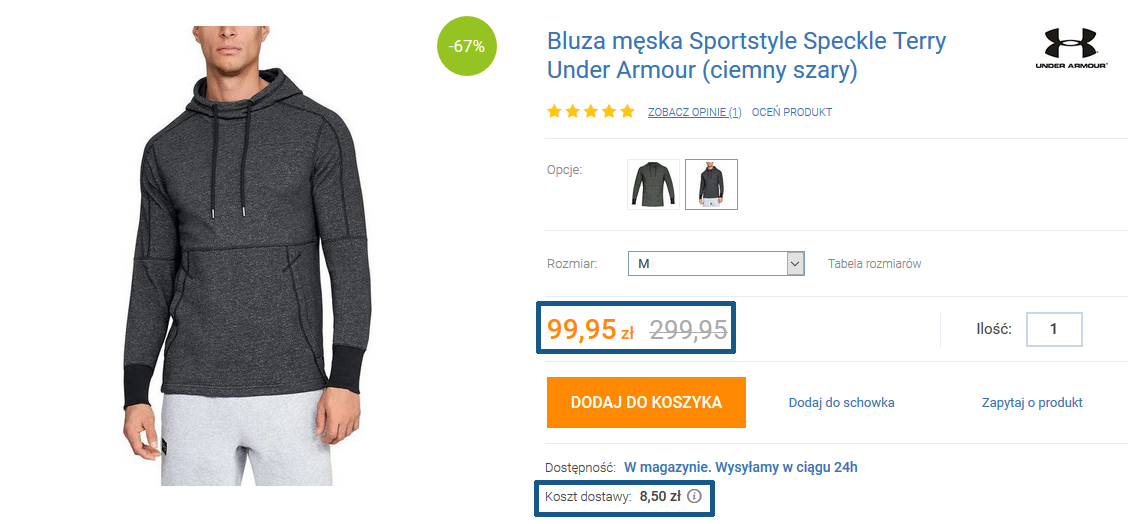This screenshot has height=524, width=1147.
Task: Click the green -67% discount badge
Action: (467, 46)
